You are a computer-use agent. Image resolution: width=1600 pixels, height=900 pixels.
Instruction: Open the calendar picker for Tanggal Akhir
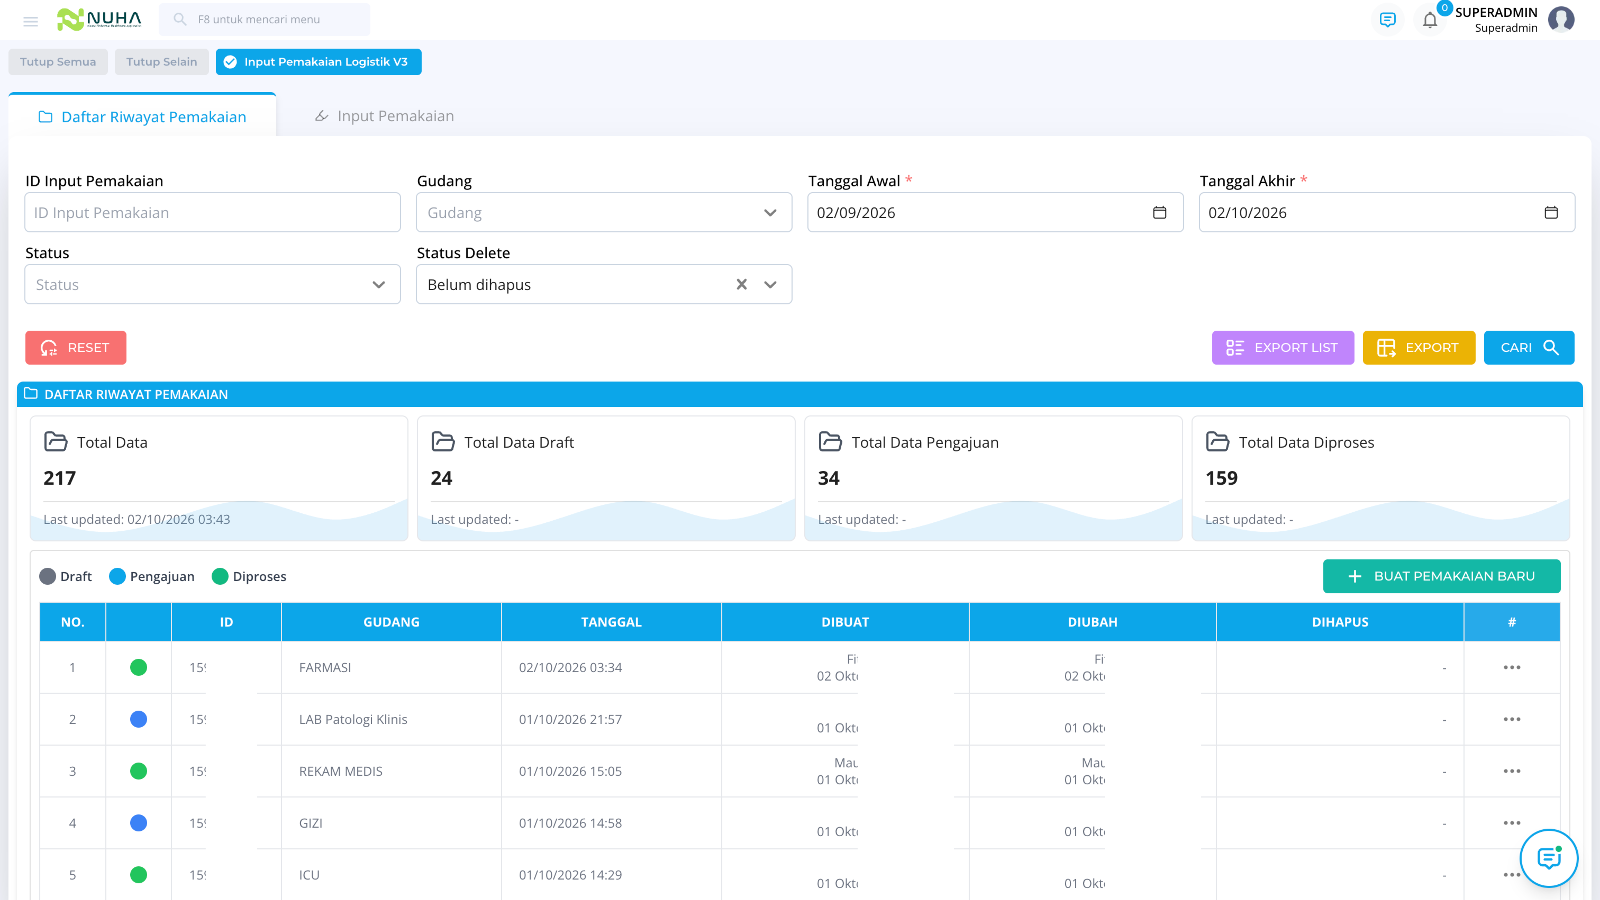point(1551,212)
